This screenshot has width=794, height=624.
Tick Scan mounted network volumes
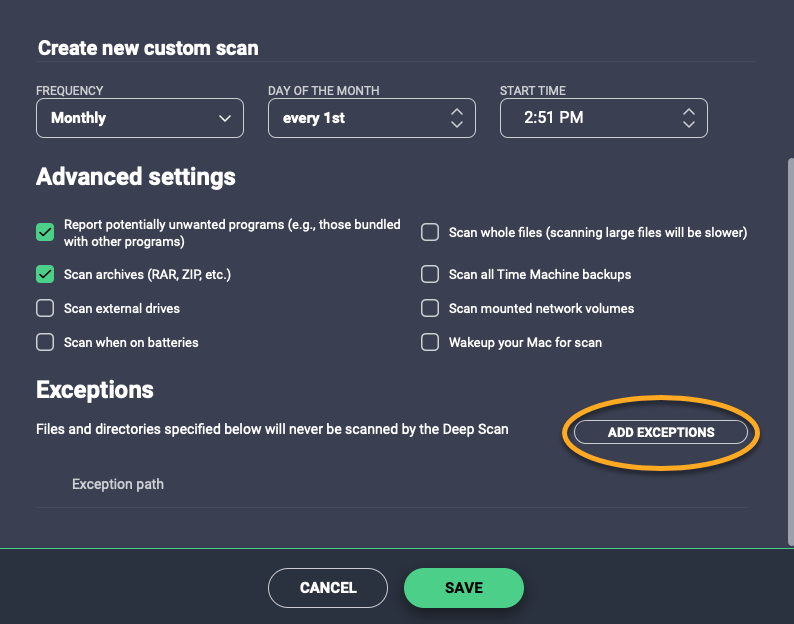click(x=430, y=308)
